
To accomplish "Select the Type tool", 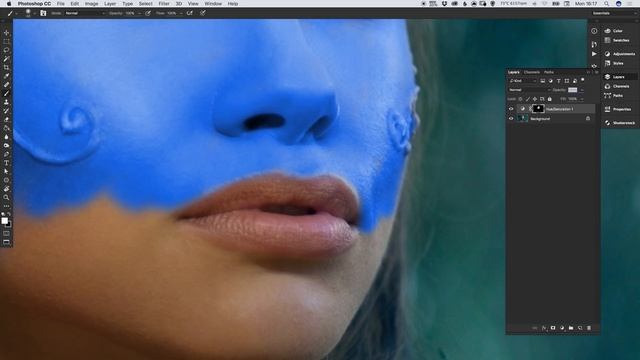I will 6,163.
